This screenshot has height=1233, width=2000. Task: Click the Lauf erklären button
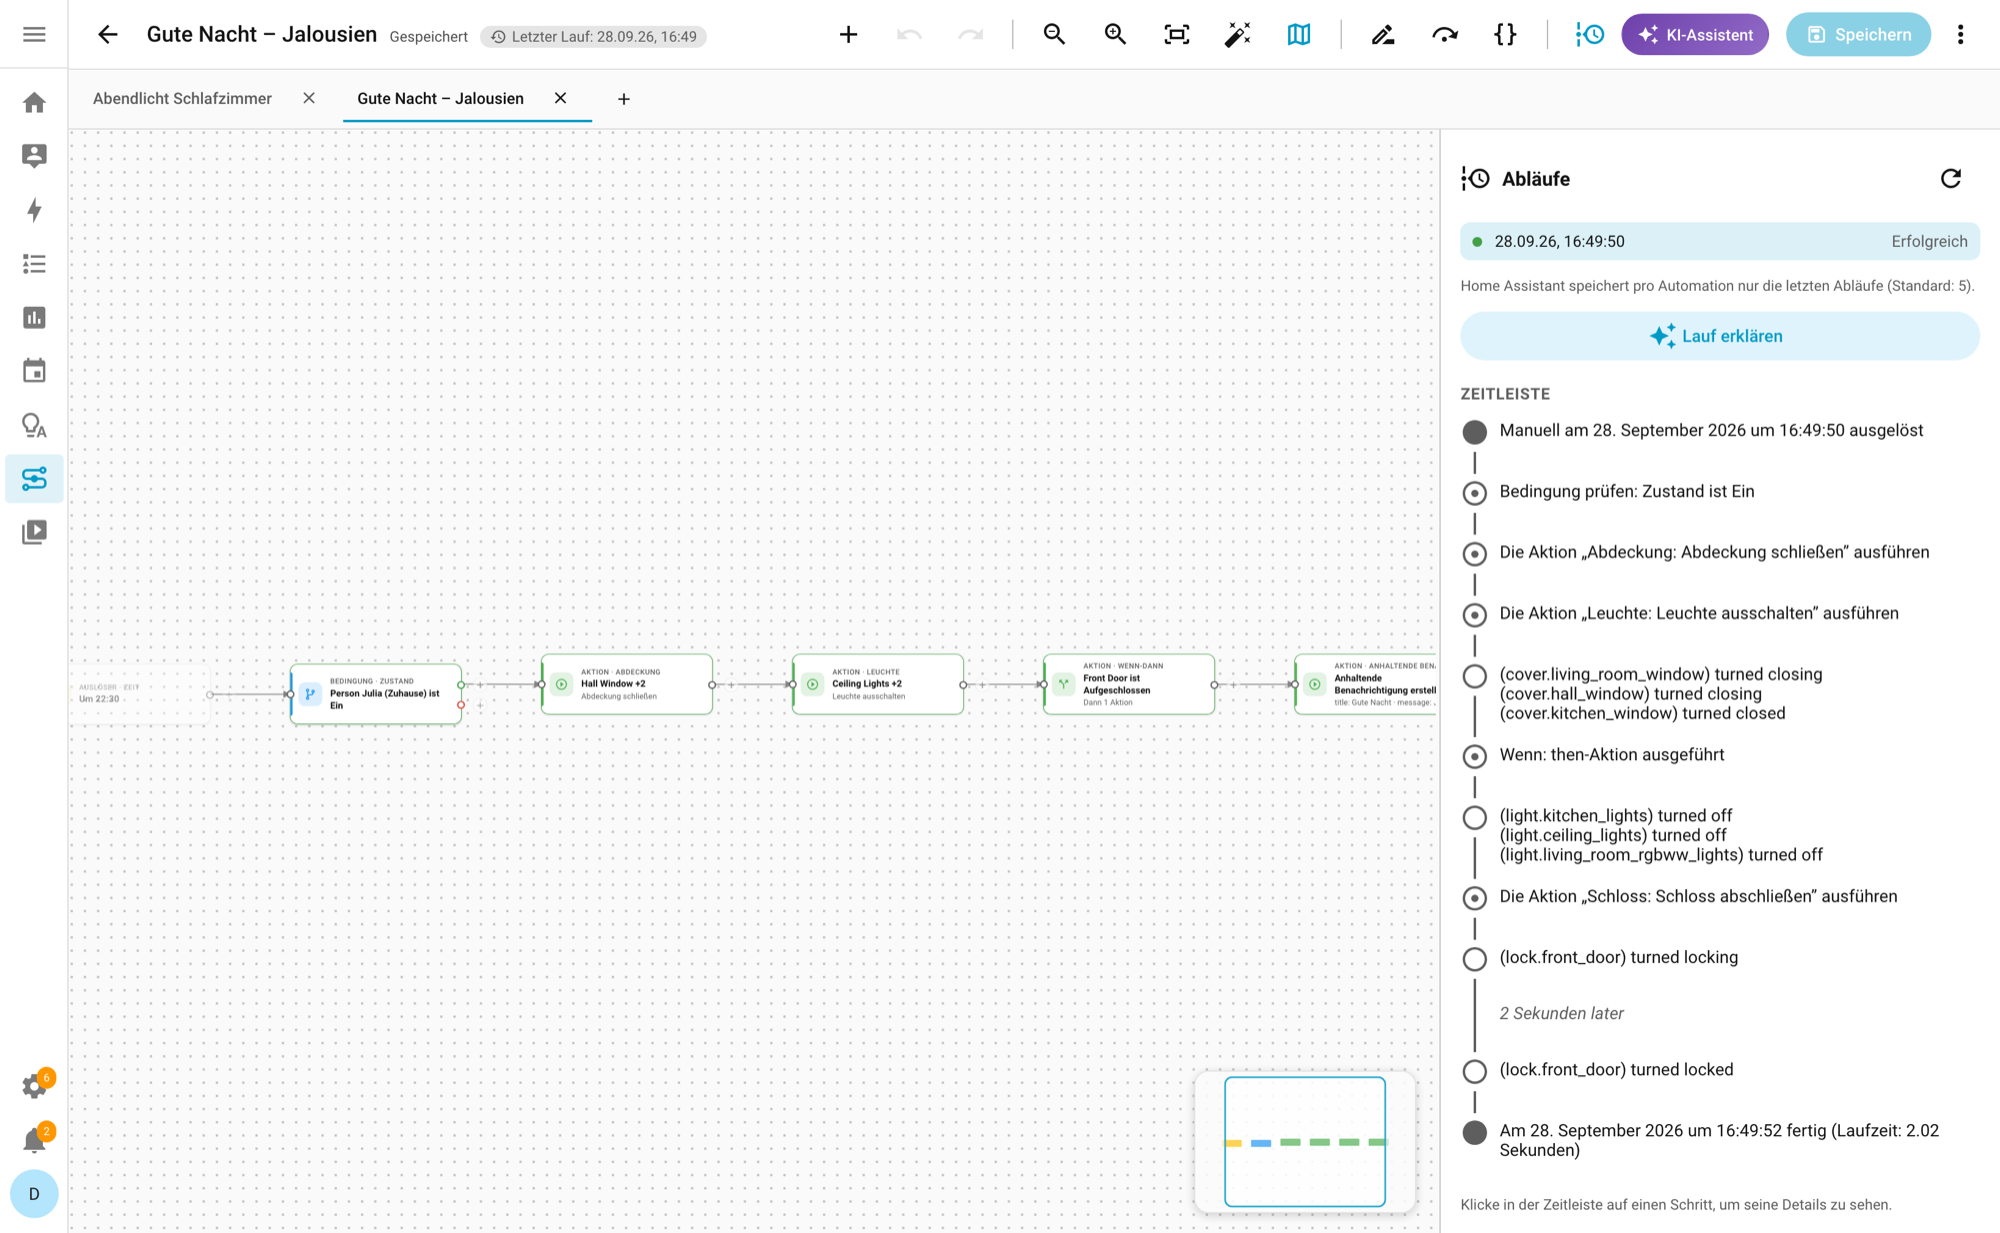tap(1719, 336)
